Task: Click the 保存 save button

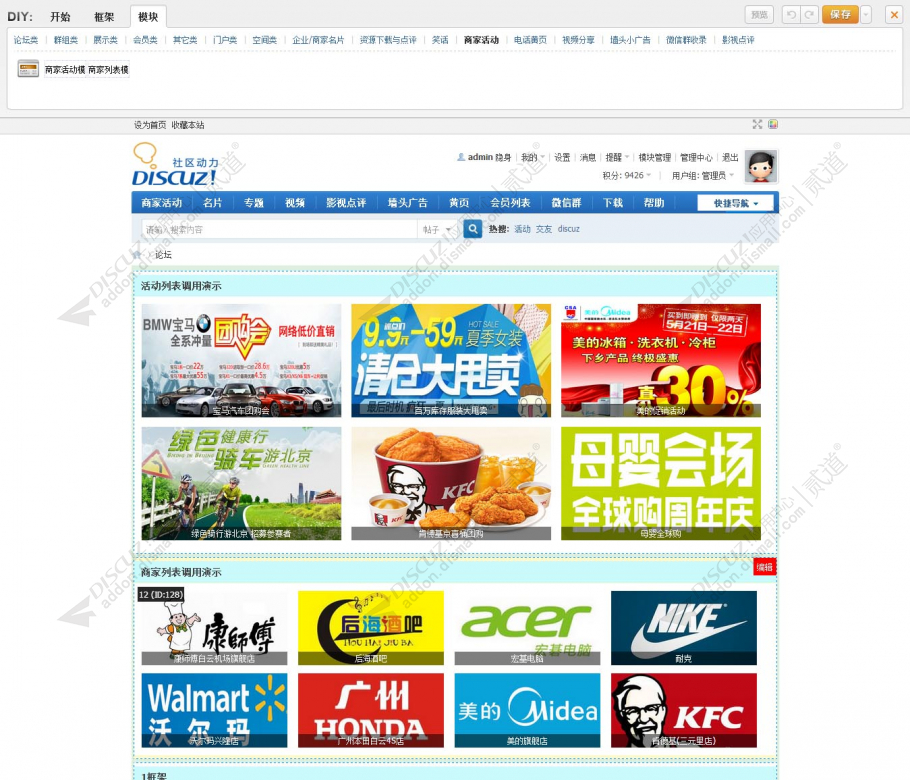Action: pos(840,15)
